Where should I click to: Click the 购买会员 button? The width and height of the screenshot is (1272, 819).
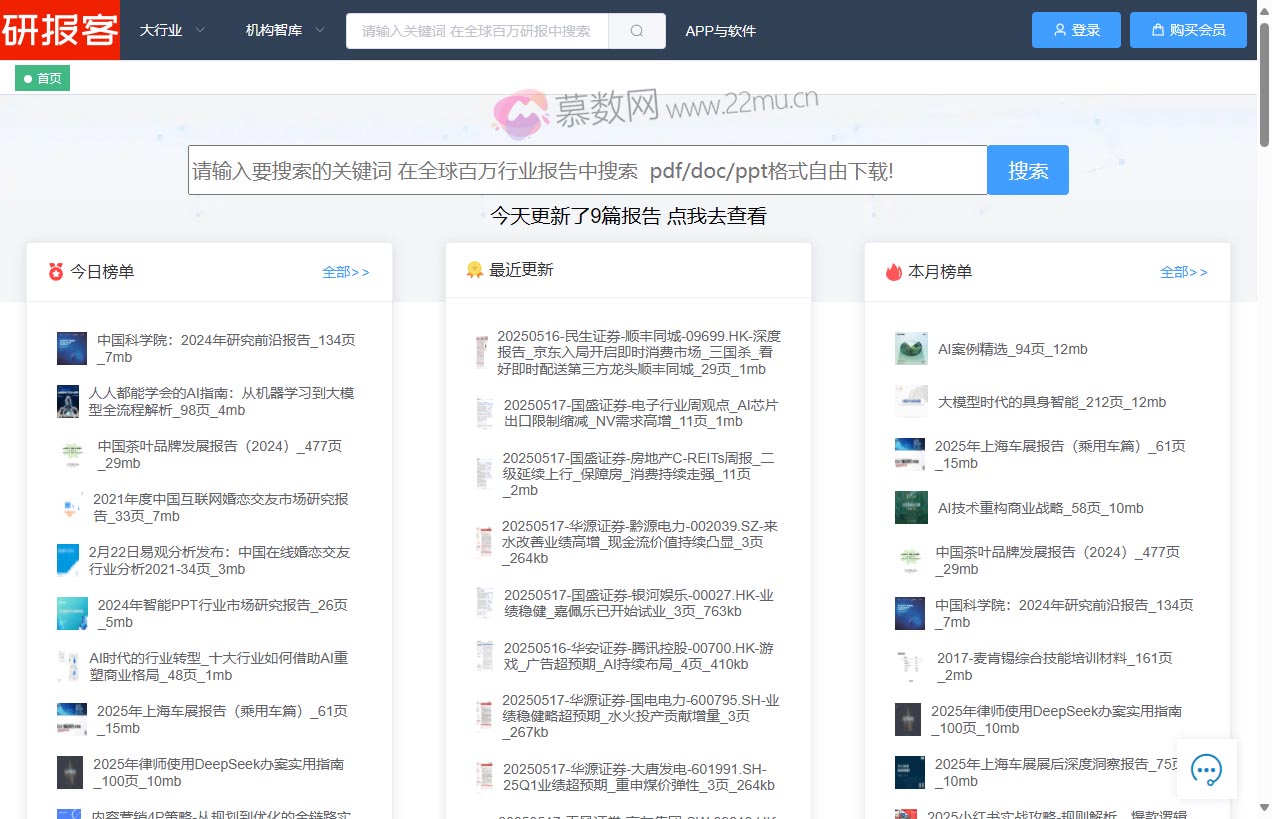pos(1188,30)
